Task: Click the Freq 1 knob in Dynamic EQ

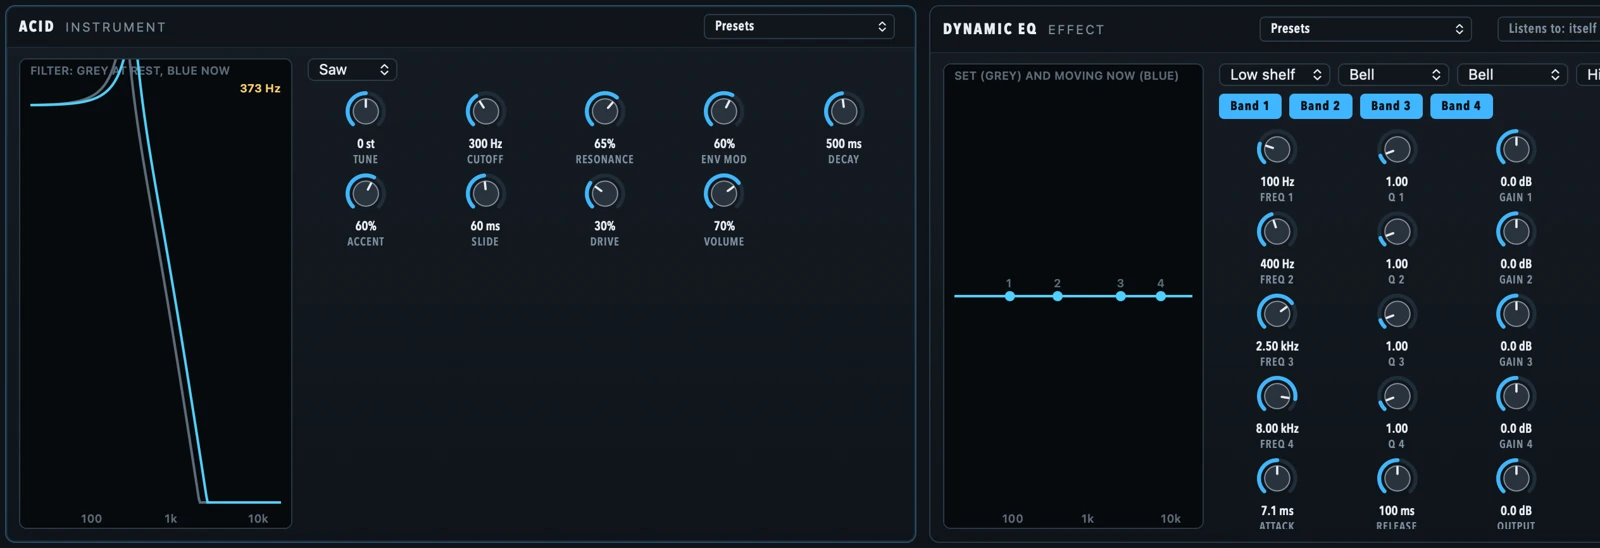Action: click(x=1277, y=150)
